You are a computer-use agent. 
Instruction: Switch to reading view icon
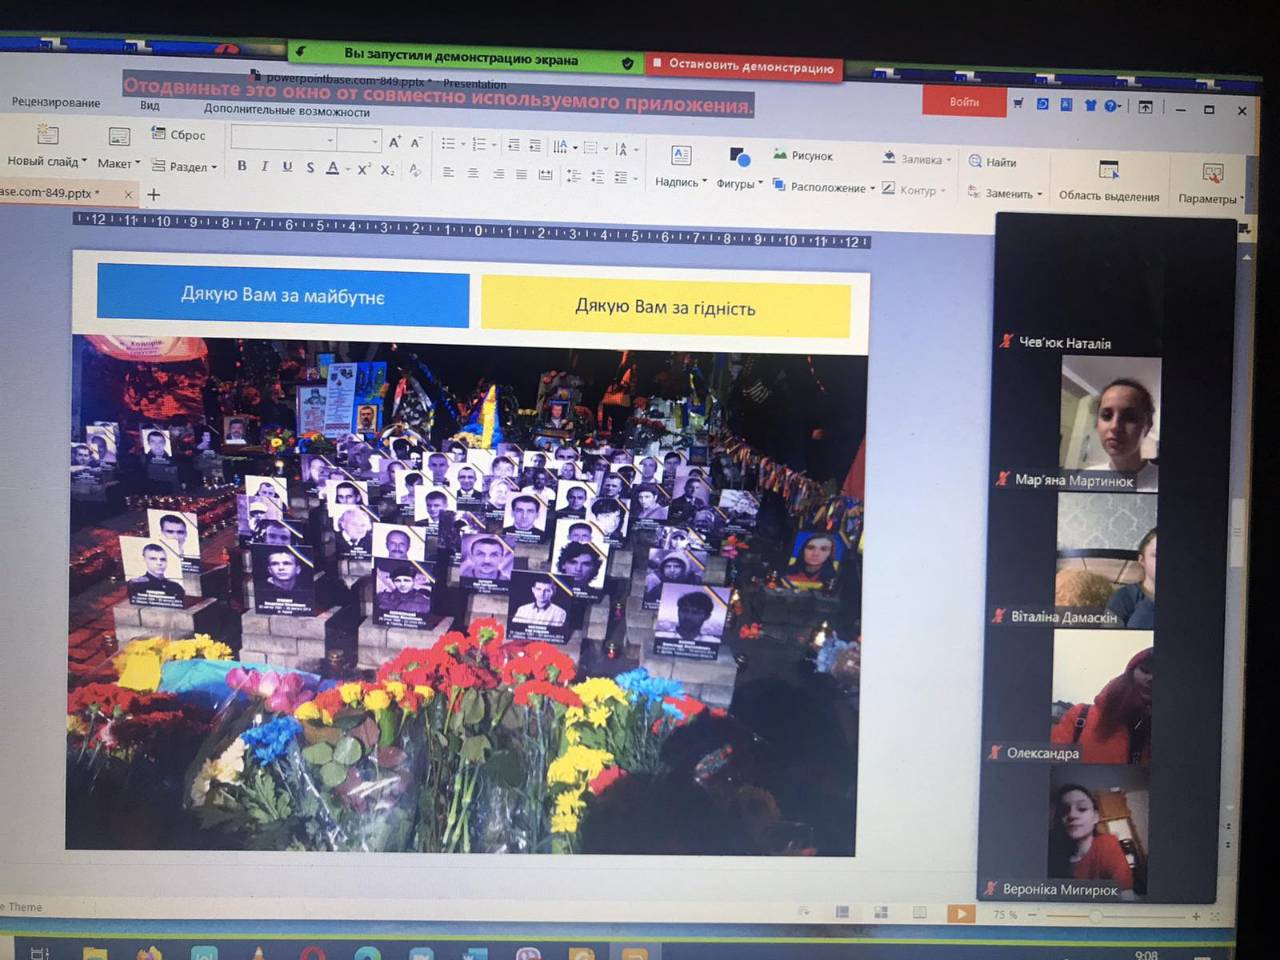click(919, 913)
